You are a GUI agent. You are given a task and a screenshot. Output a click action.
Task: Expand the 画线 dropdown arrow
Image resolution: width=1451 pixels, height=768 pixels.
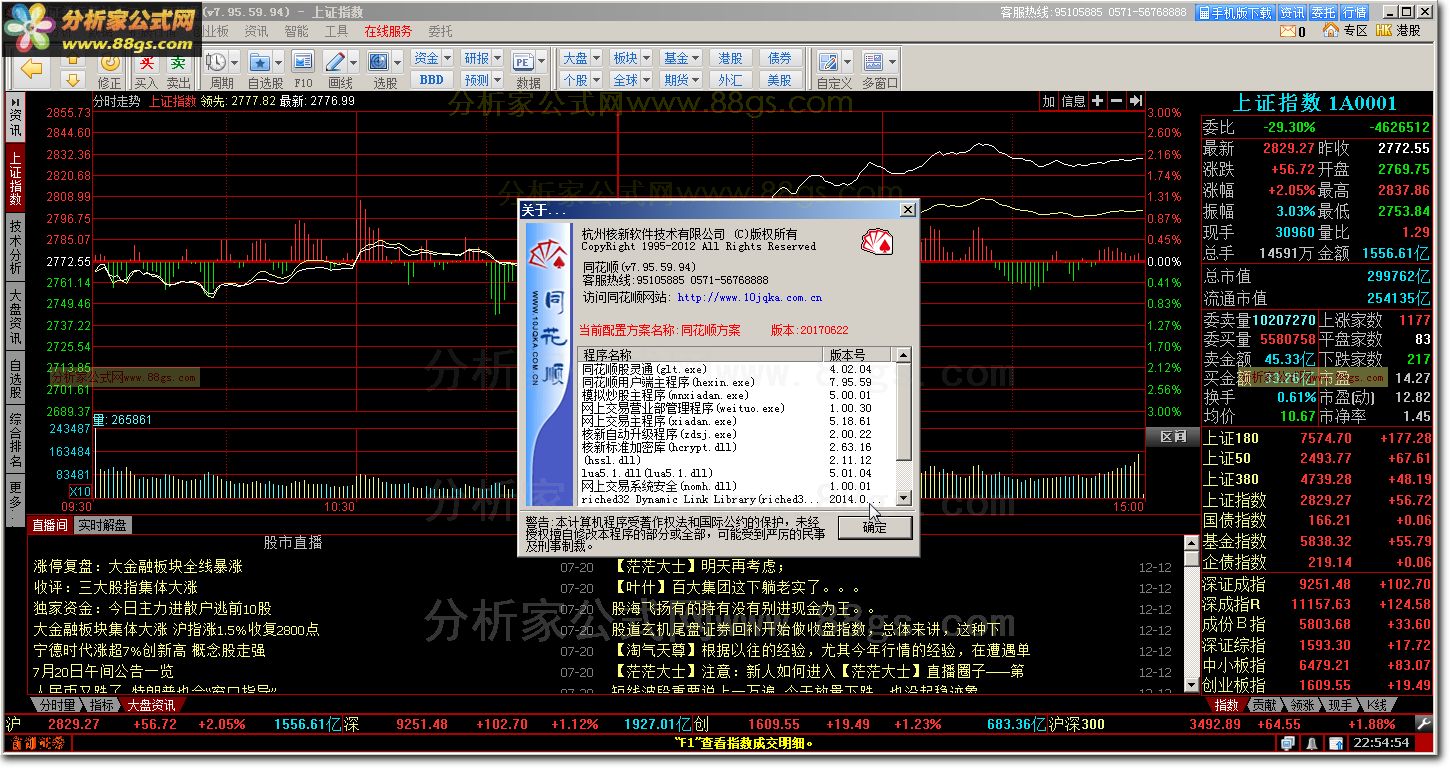pyautogui.click(x=354, y=63)
